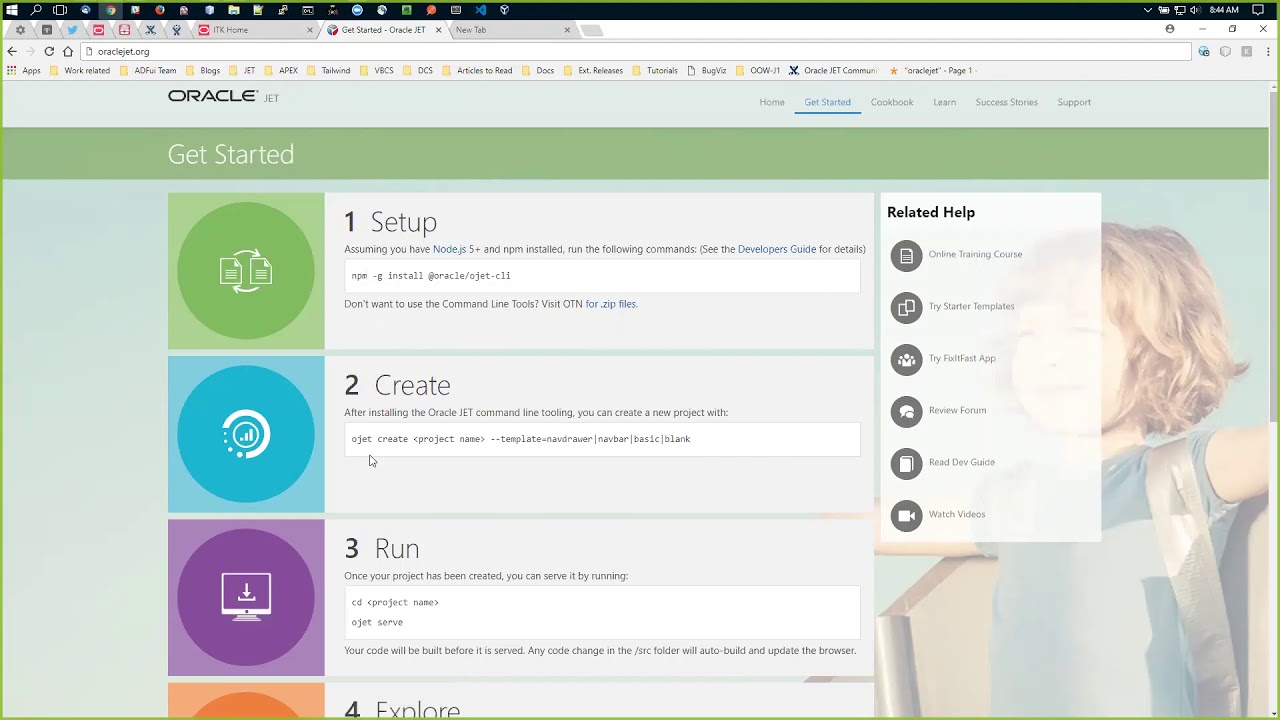Open the Developers Guide link

(x=777, y=249)
